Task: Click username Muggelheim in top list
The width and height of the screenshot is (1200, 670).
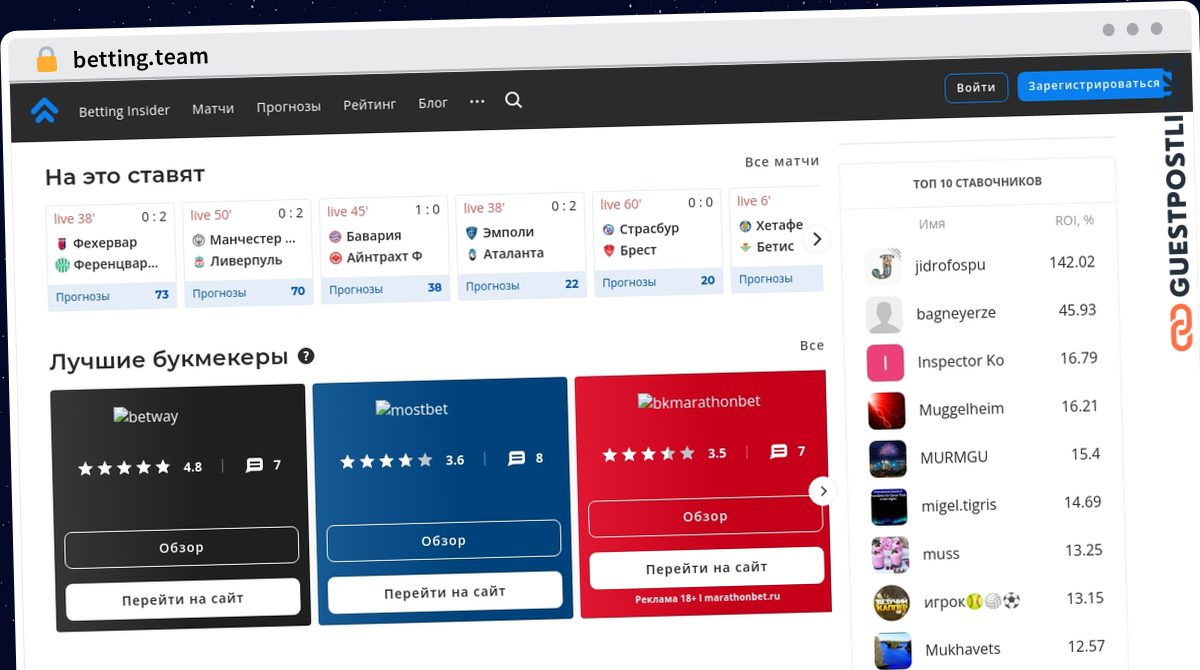Action: (x=961, y=409)
